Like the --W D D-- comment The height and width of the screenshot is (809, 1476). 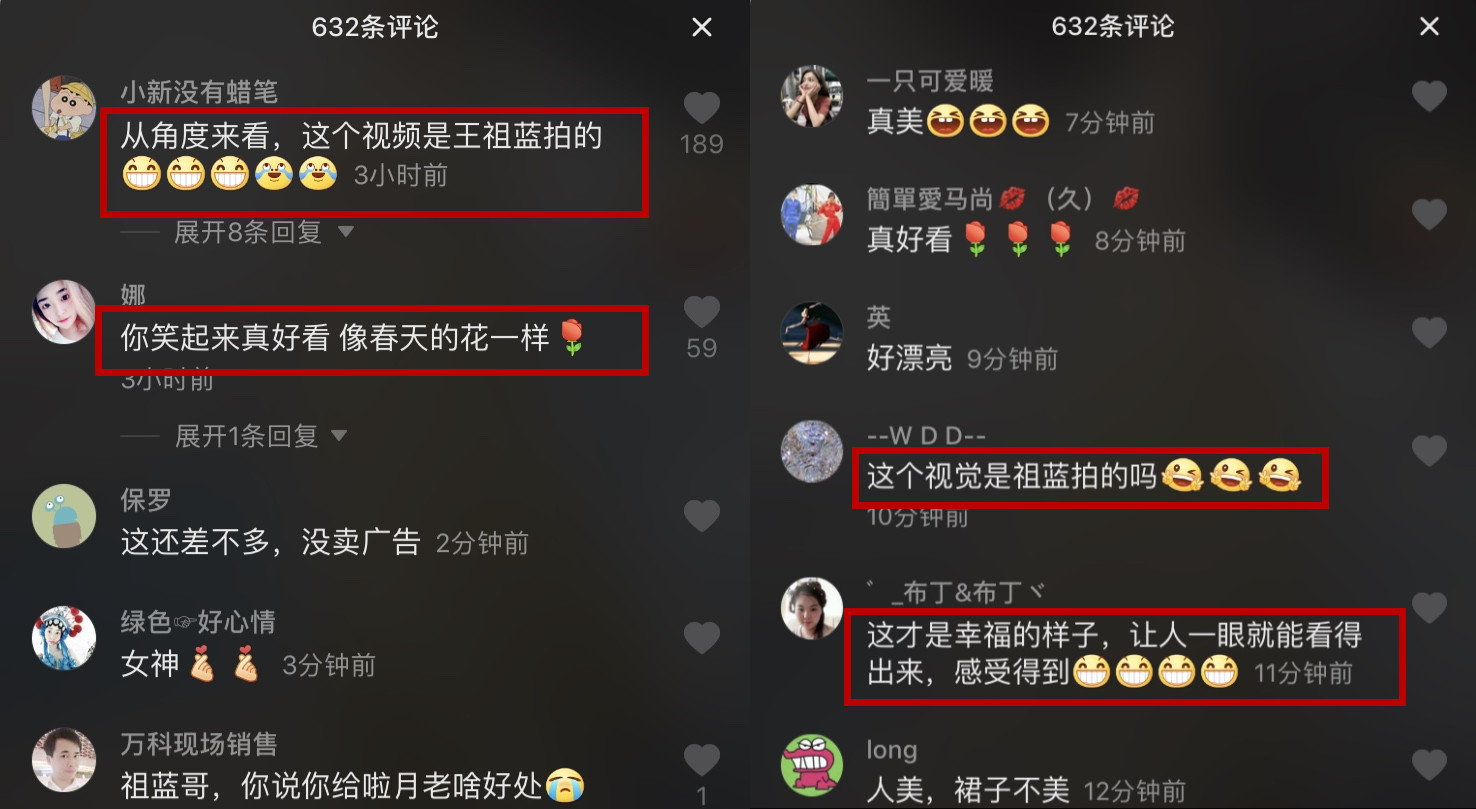[x=1429, y=450]
